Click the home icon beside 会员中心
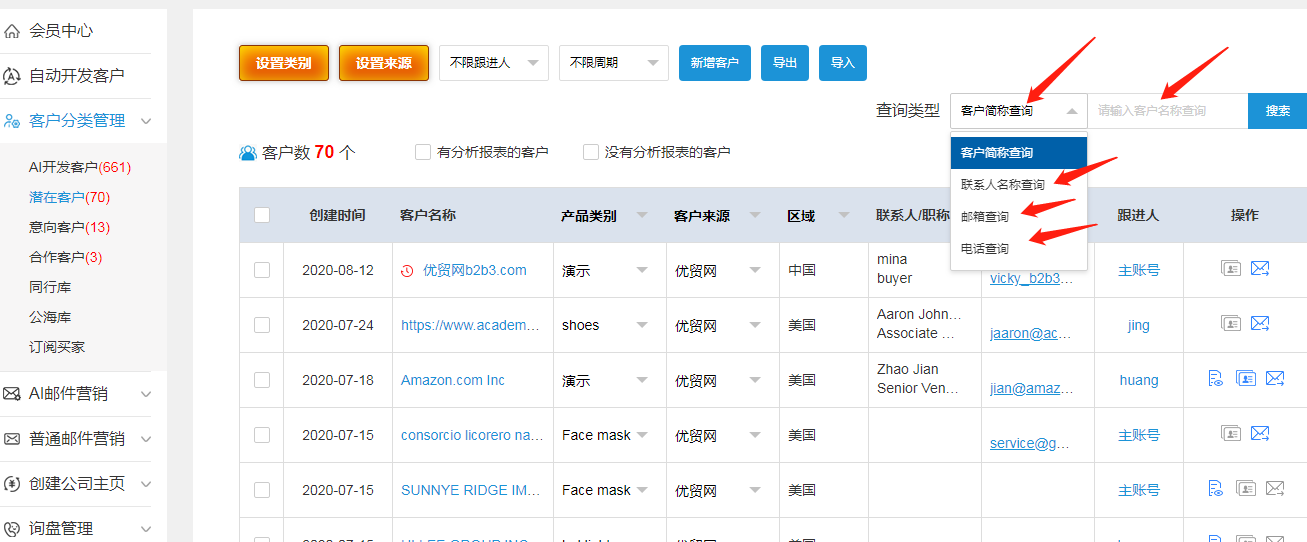The width and height of the screenshot is (1307, 542). click(x=12, y=31)
